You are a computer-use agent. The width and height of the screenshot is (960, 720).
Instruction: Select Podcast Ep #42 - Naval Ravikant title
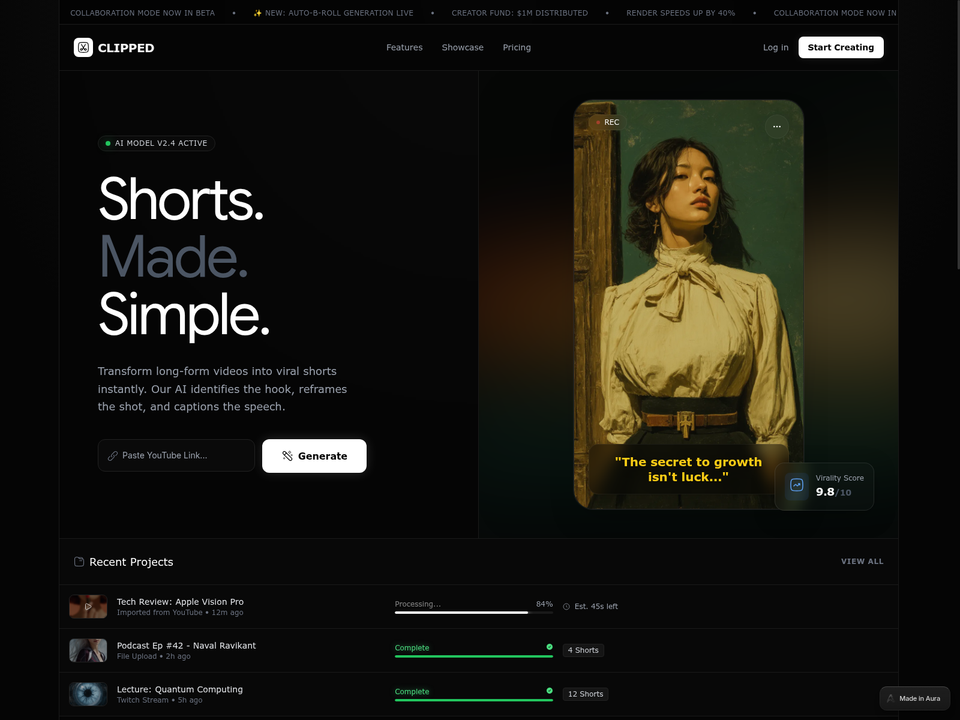click(x=186, y=645)
